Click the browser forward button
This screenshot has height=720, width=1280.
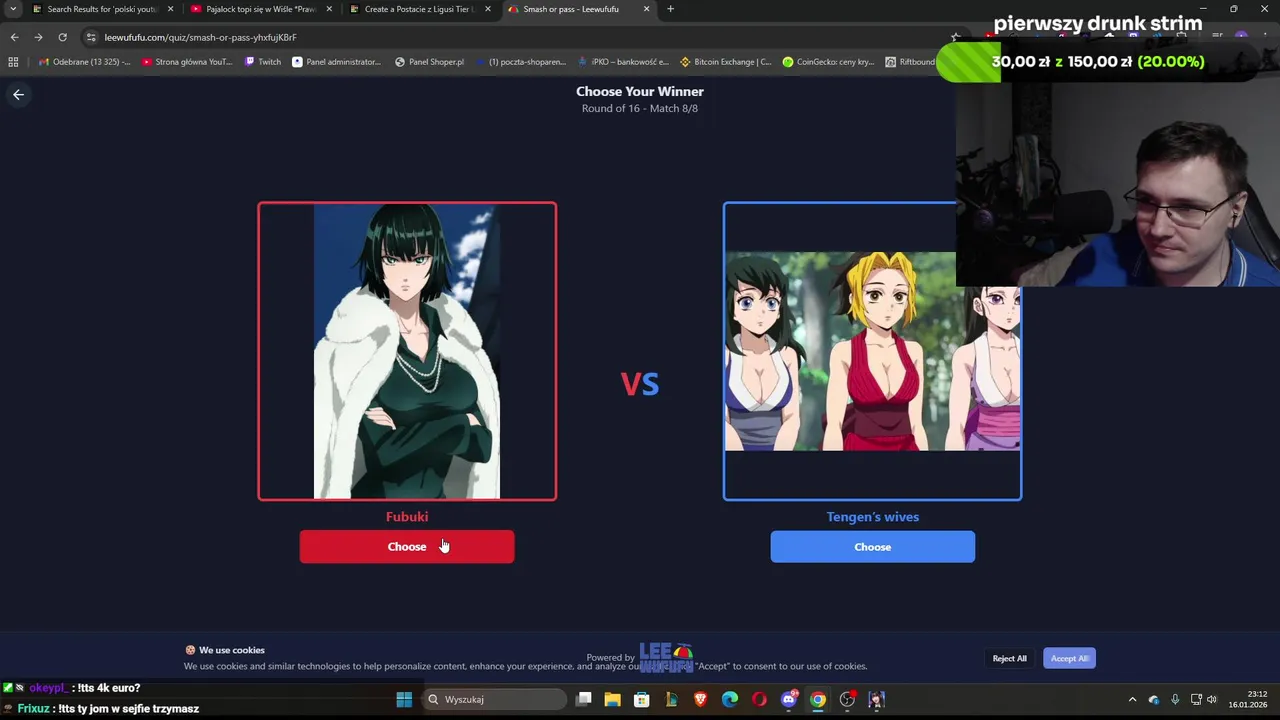pos(38,37)
